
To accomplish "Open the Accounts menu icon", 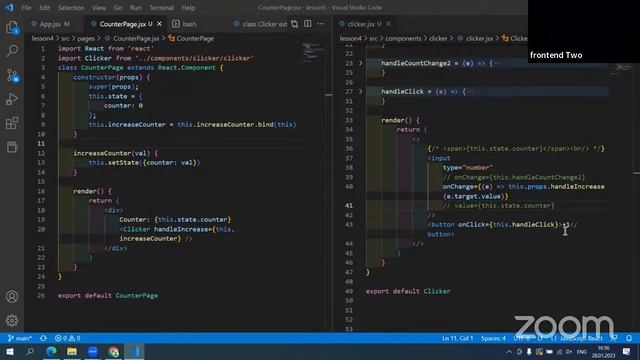I will (x=12, y=297).
